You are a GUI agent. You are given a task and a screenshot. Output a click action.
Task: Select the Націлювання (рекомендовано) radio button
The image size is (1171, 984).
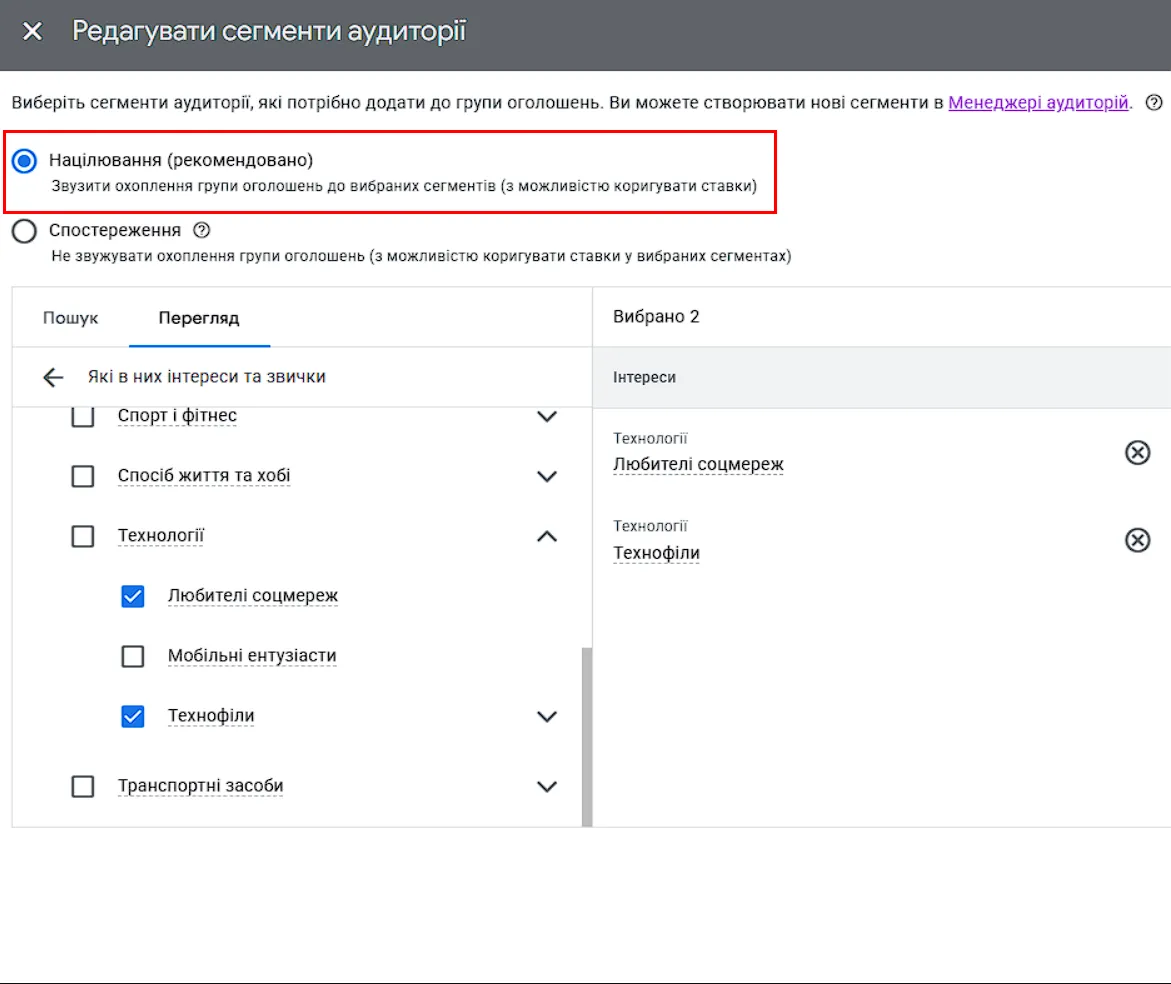[24, 161]
